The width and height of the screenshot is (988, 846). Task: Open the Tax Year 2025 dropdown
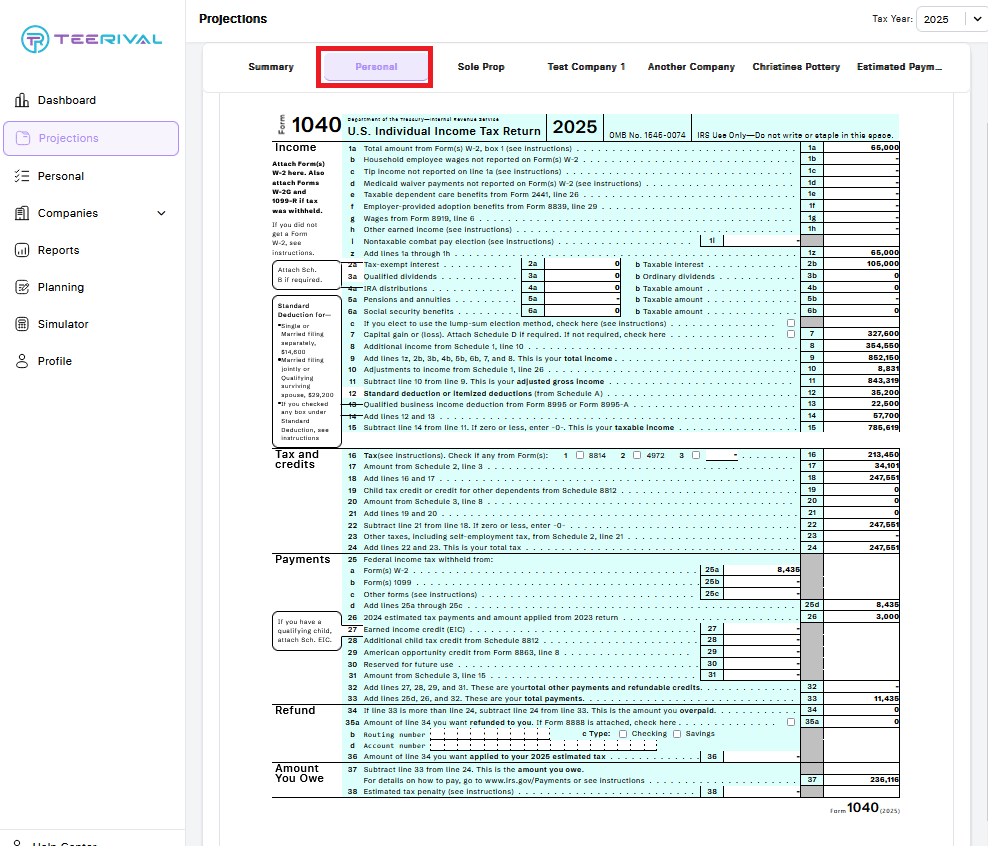(951, 19)
